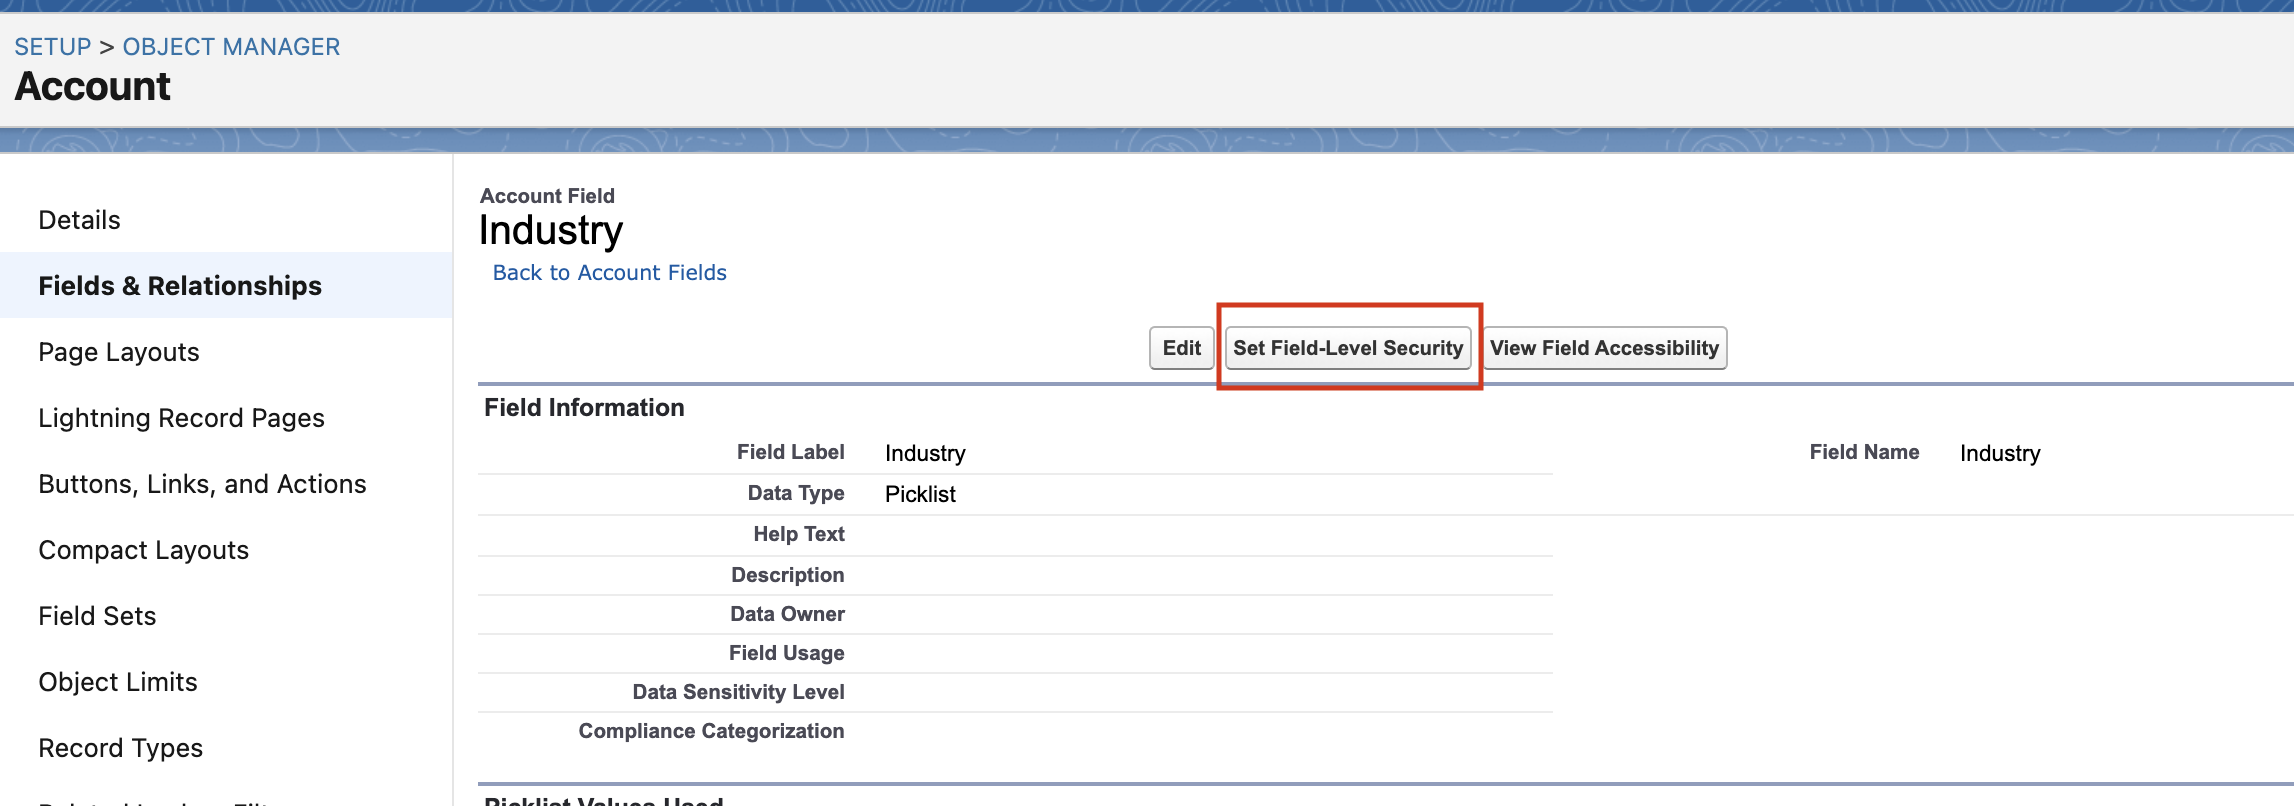Open Compact Layouts in sidebar
Viewport: 2294px width, 806px height.
pyautogui.click(x=143, y=550)
